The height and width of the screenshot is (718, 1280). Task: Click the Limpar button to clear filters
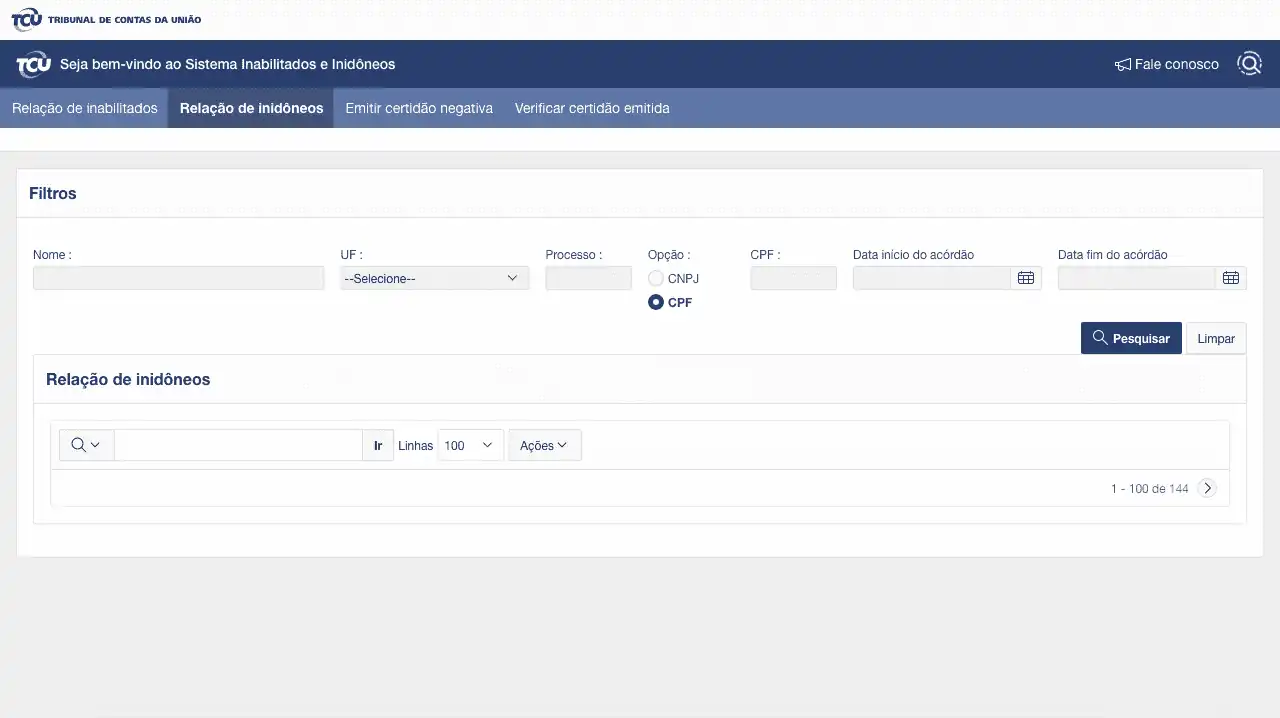[1215, 338]
